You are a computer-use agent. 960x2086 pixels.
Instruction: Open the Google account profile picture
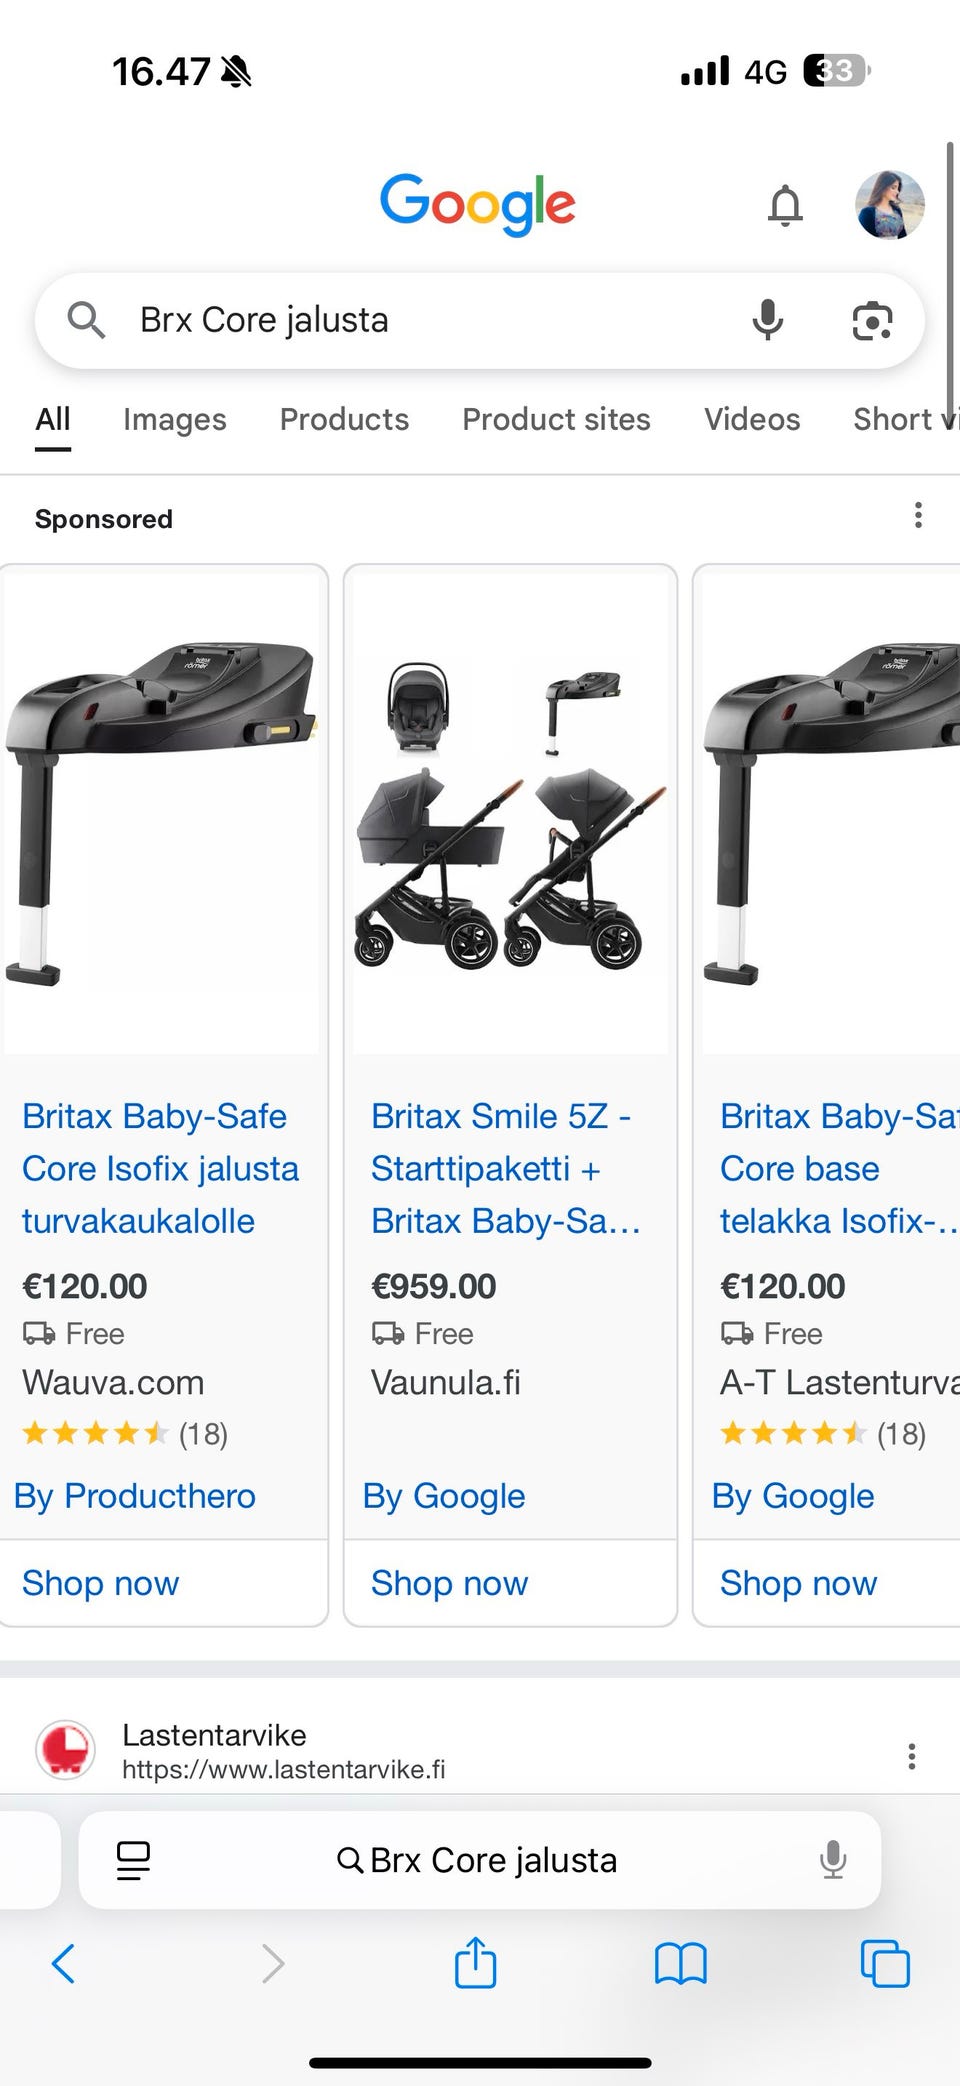point(889,205)
